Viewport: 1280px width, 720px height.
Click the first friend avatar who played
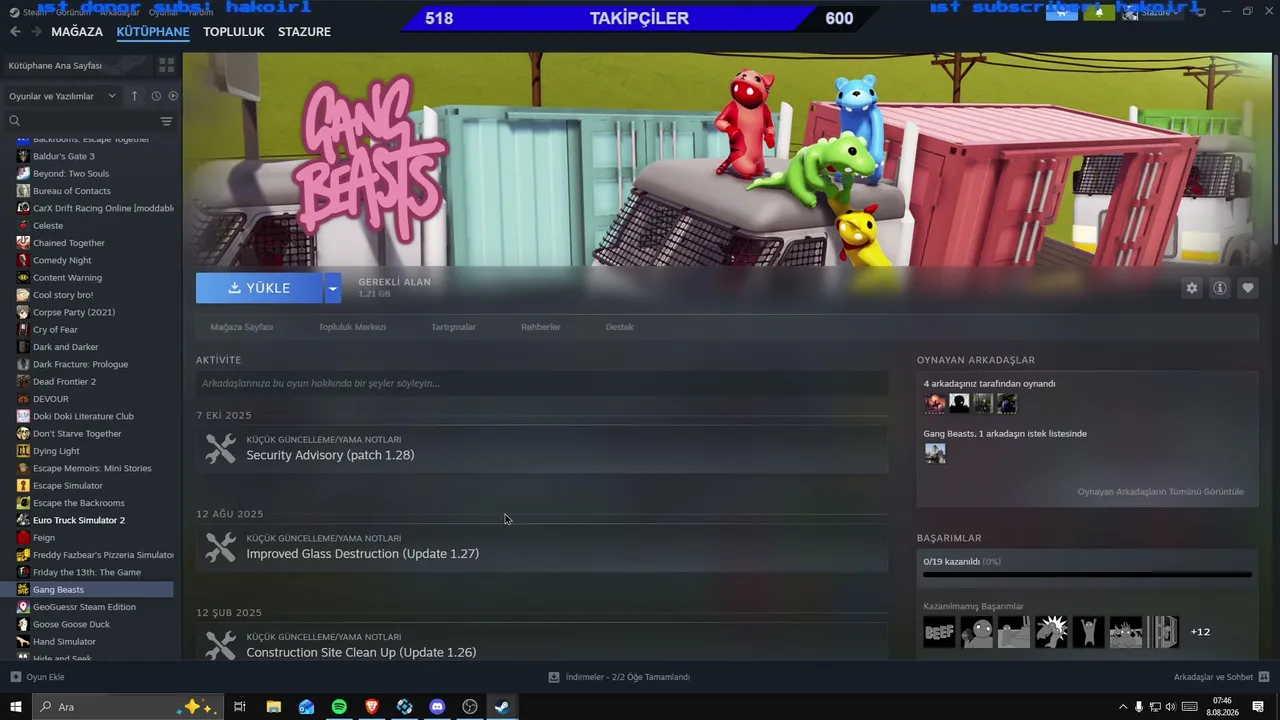pos(935,403)
